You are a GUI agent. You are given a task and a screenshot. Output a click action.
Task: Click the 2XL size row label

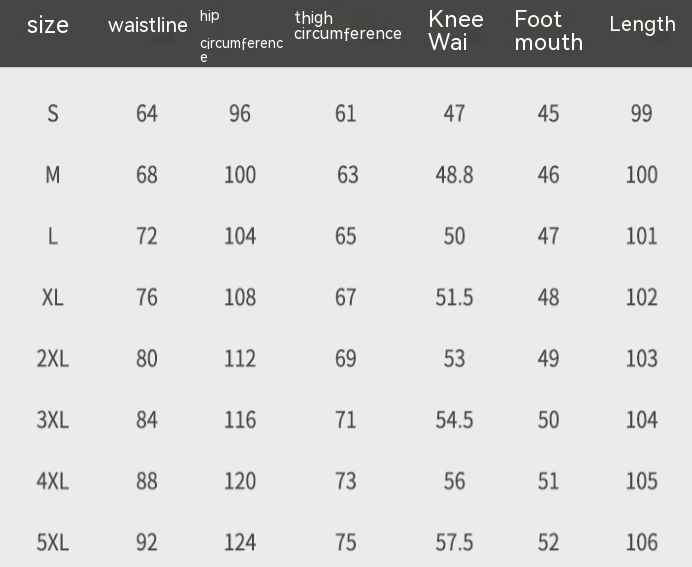point(53,358)
